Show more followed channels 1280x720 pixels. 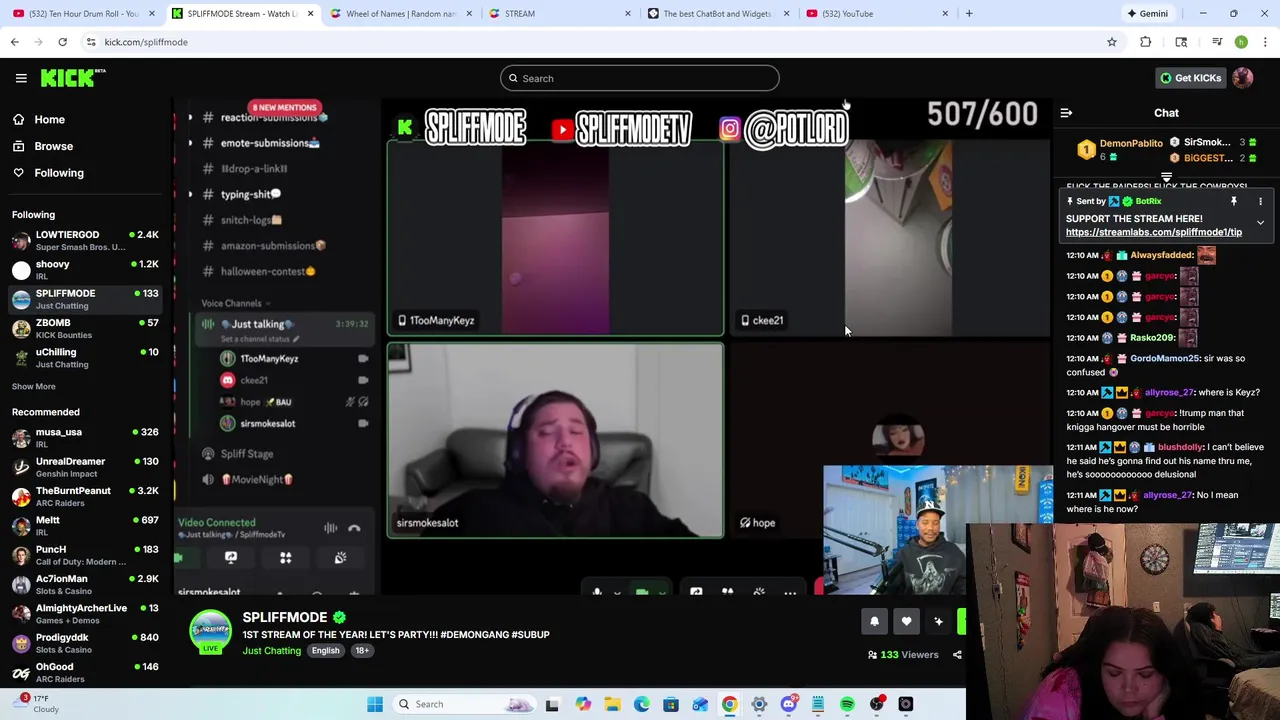click(33, 386)
